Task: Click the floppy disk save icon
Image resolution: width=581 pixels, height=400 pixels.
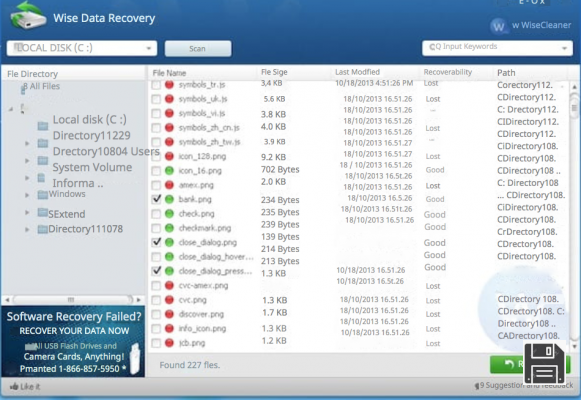Action: coord(544,364)
